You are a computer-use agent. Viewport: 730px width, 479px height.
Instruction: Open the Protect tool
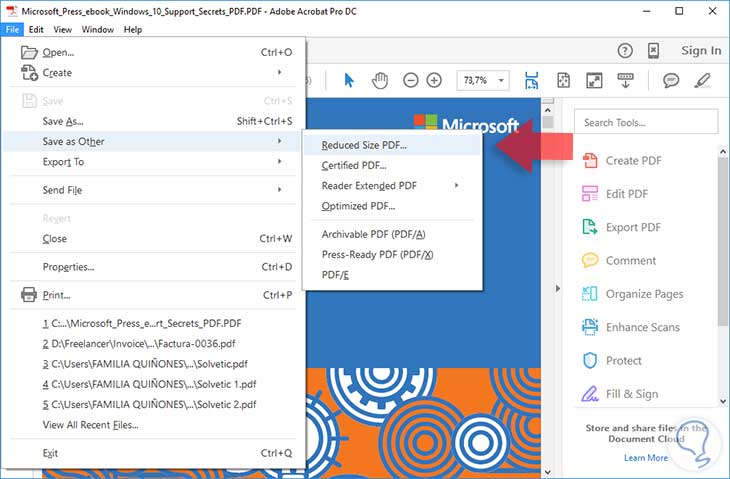(612, 360)
